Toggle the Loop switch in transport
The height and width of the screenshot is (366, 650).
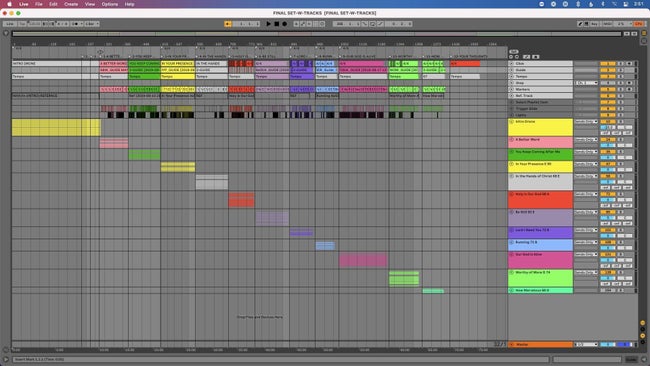coord(372,24)
